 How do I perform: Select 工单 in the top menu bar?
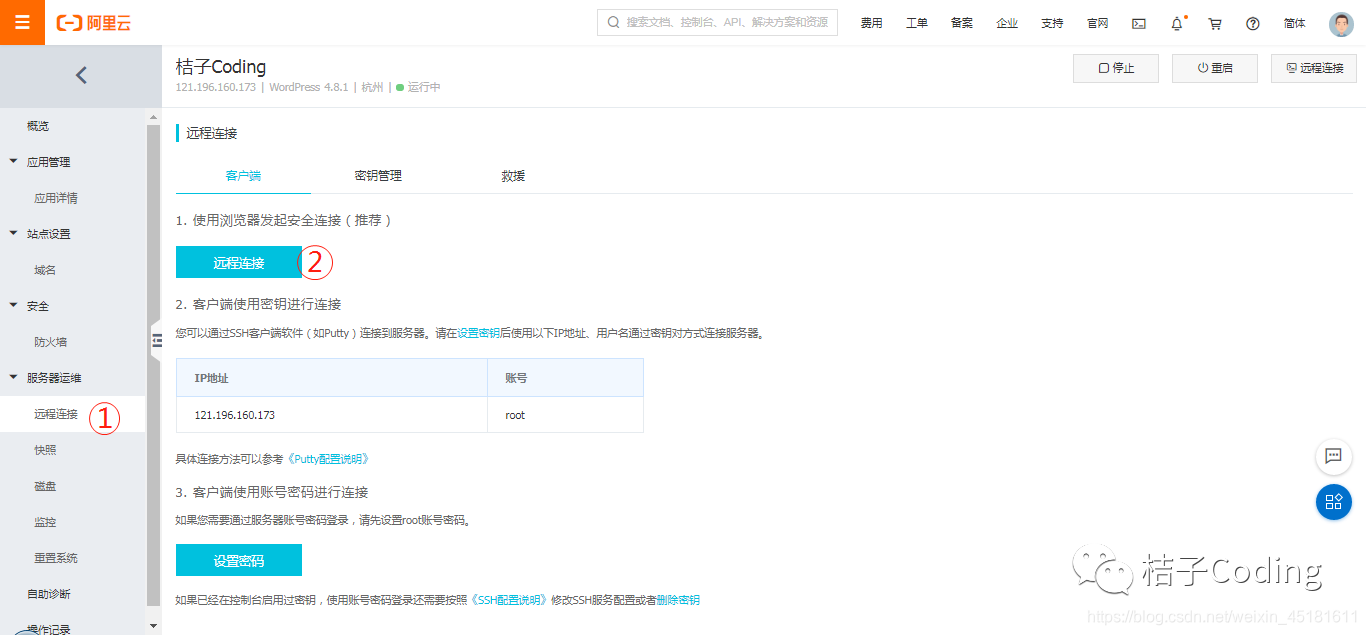916,22
